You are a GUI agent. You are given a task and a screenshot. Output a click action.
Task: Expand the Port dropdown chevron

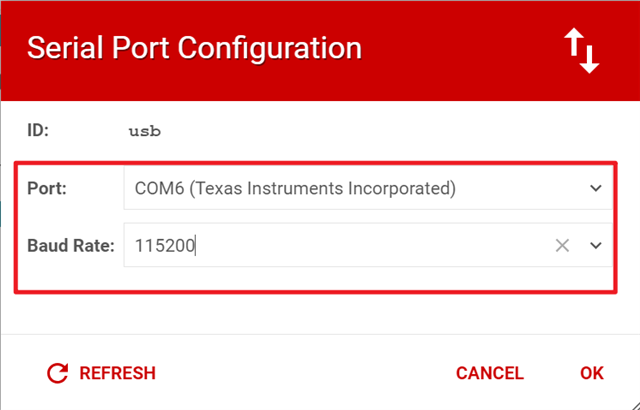click(596, 188)
